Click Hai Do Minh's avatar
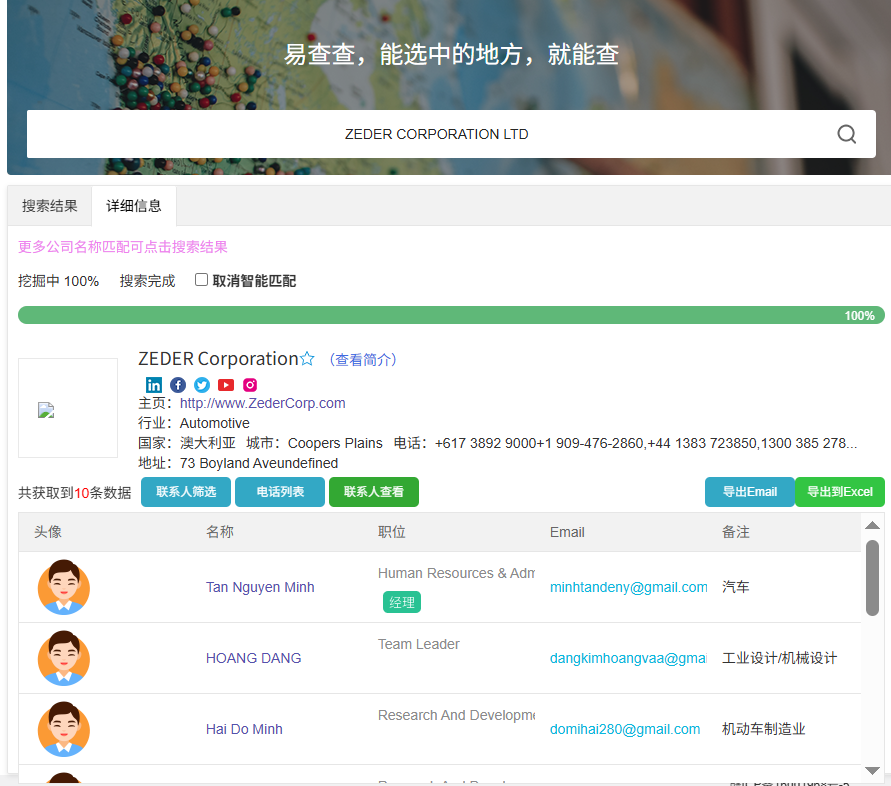Image resolution: width=891 pixels, height=786 pixels. coord(64,729)
